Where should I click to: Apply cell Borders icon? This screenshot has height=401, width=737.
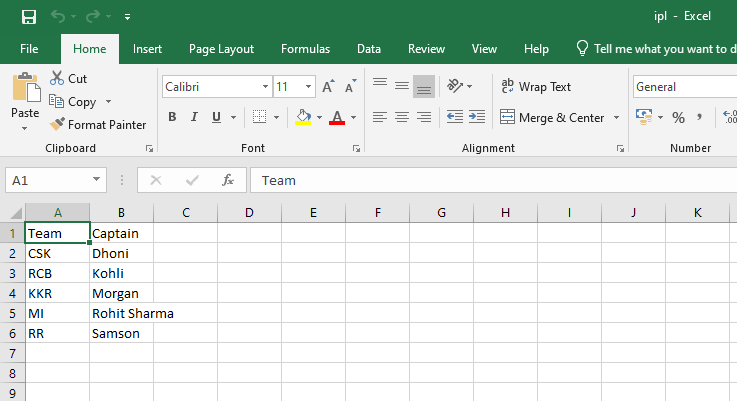coord(259,117)
